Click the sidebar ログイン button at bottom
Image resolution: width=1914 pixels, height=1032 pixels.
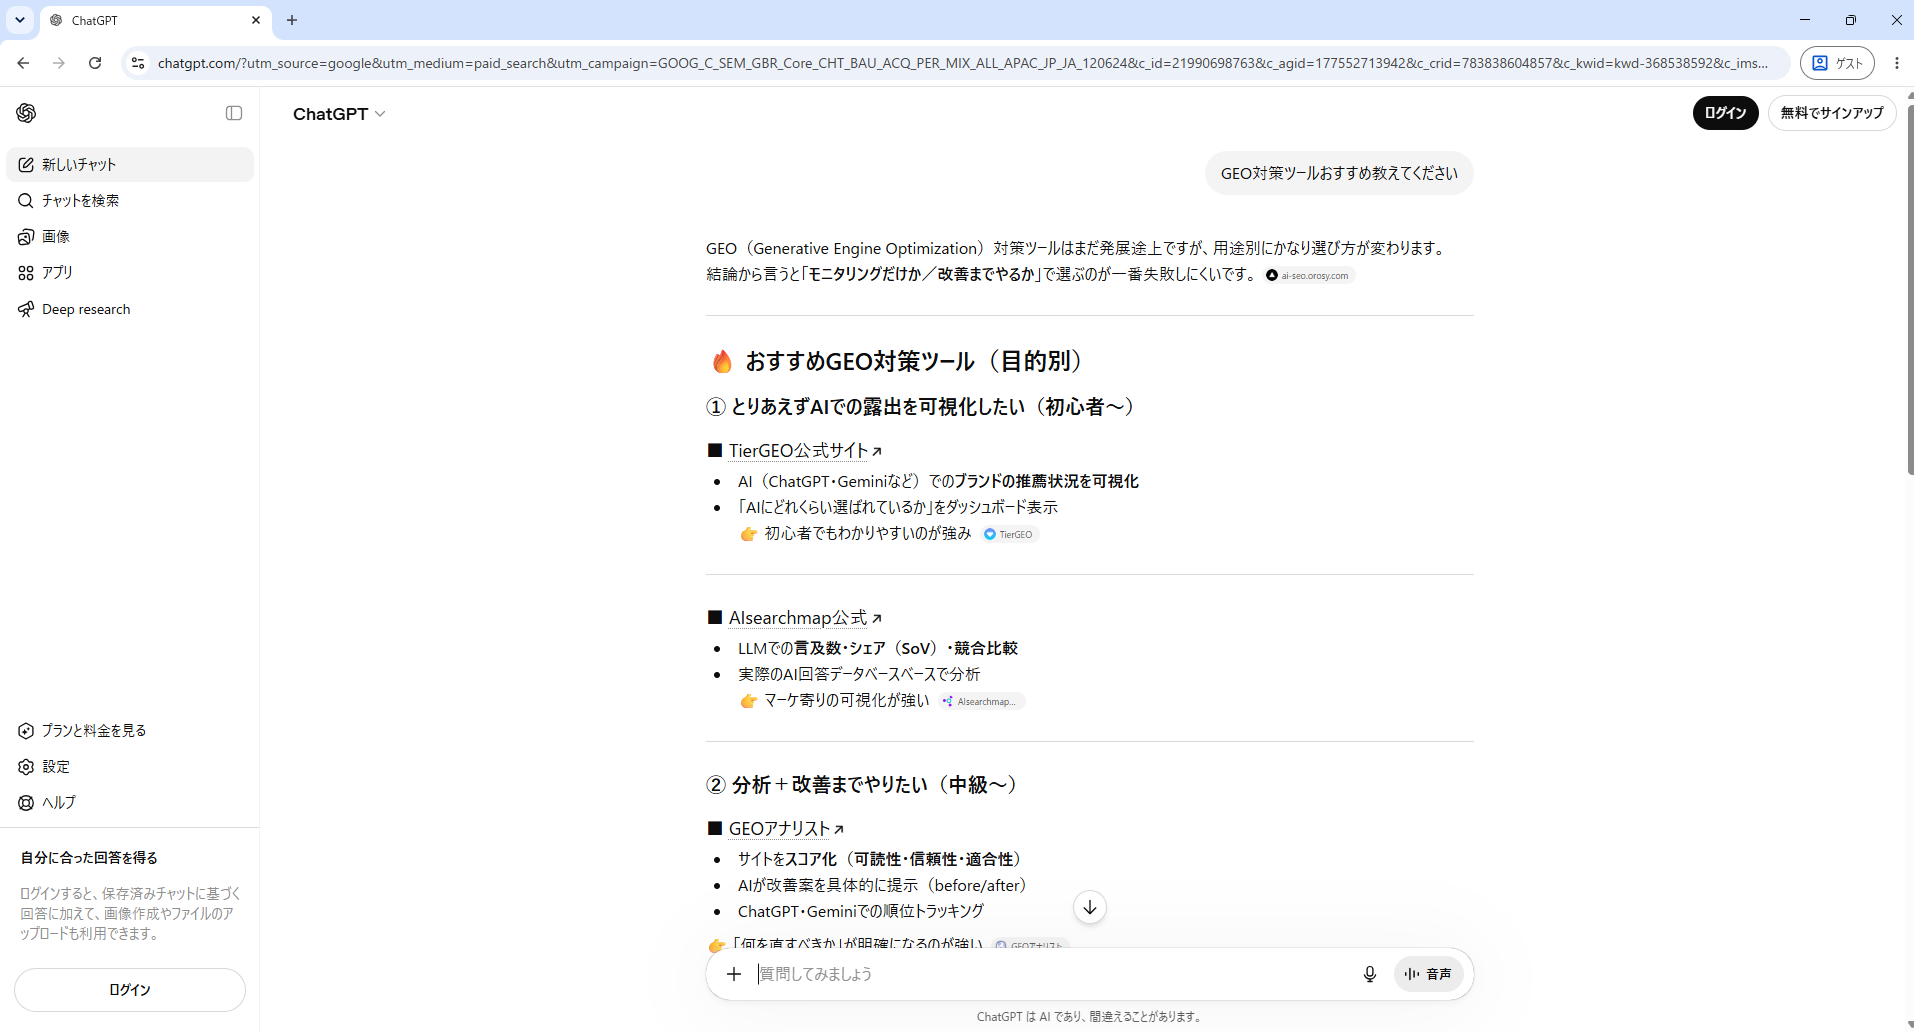(130, 990)
